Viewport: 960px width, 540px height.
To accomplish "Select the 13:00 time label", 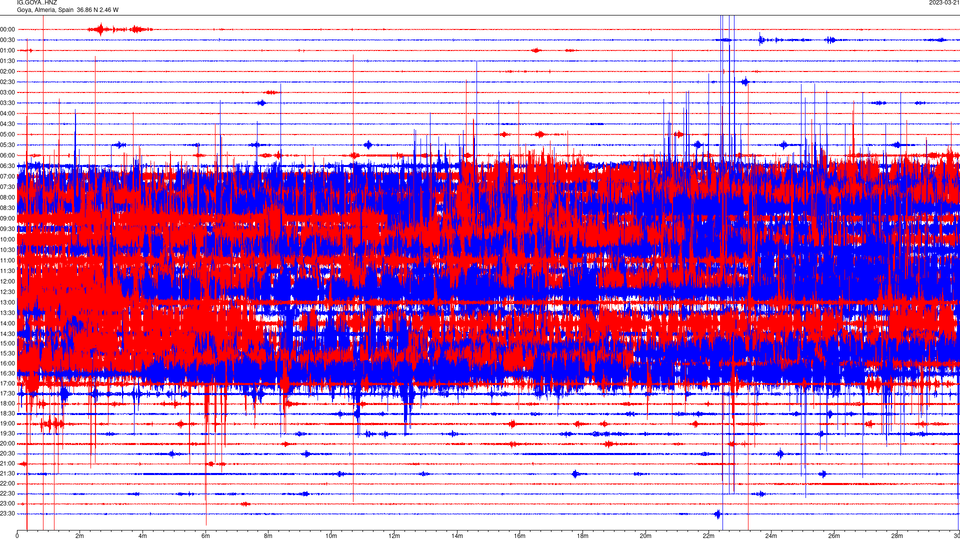I will 8,302.
